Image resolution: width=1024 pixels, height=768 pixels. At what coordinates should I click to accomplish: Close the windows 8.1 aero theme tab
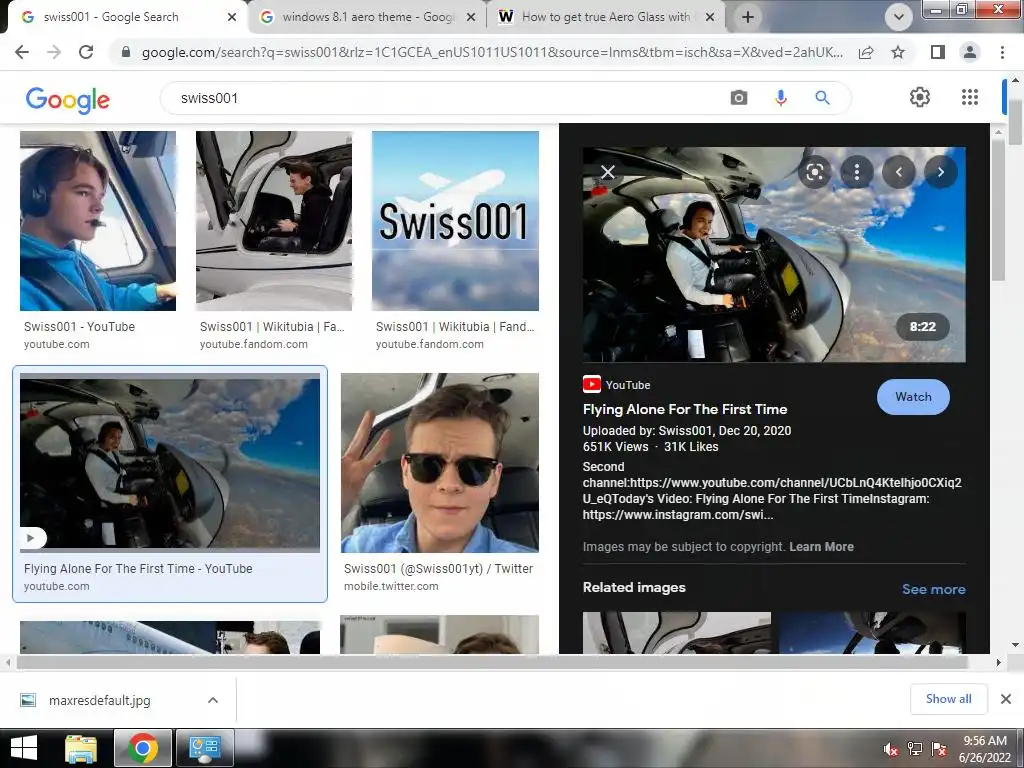(x=471, y=18)
